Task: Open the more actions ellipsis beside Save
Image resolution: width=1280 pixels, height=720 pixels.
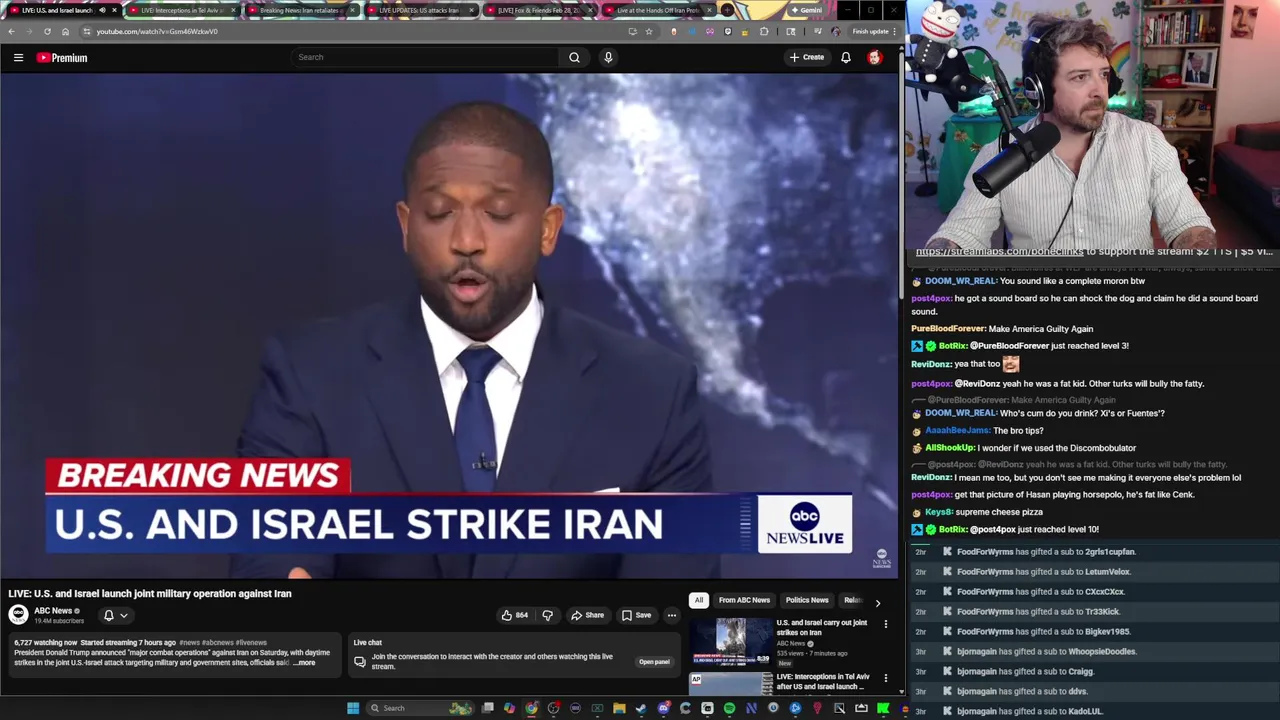Action: (672, 615)
